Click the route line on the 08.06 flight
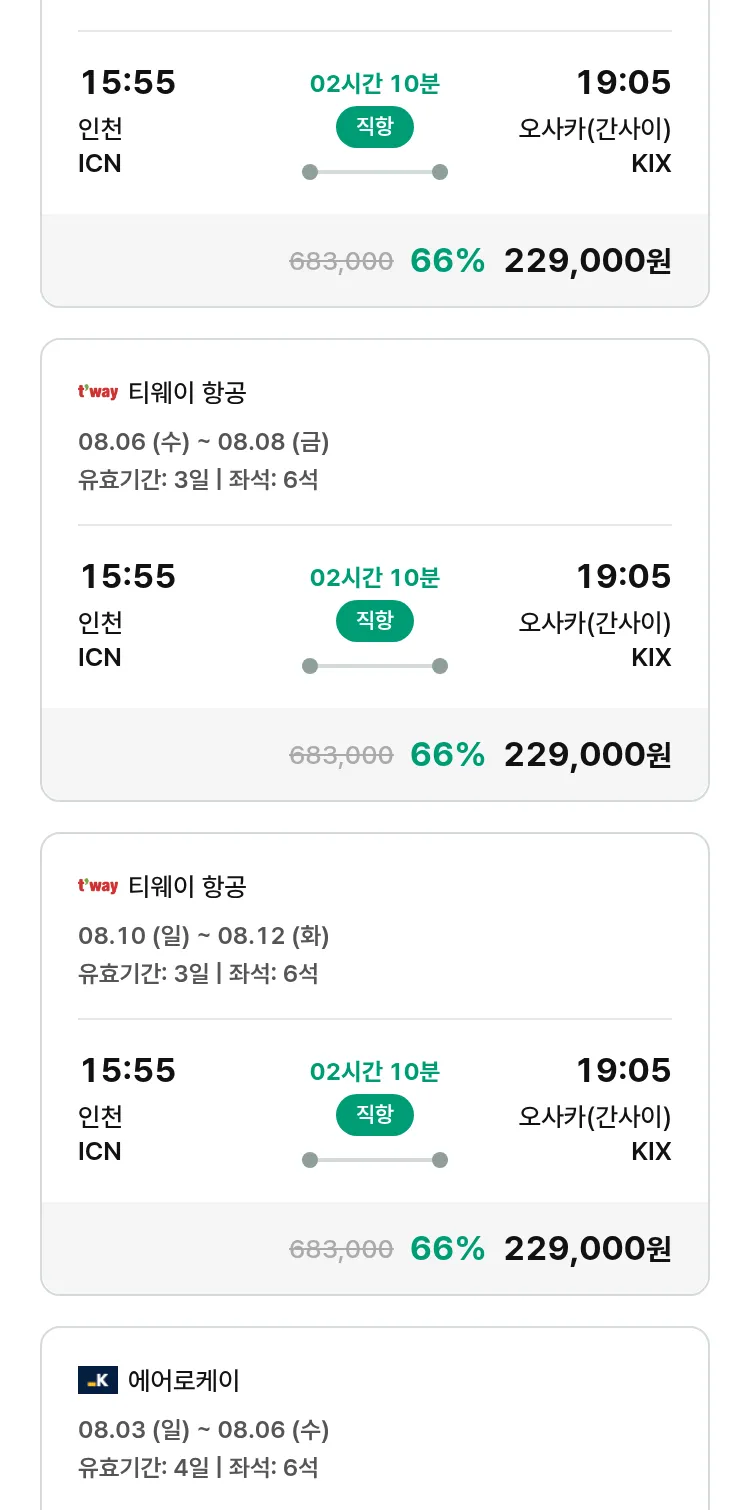This screenshot has width=750, height=1510. pyautogui.click(x=375, y=666)
